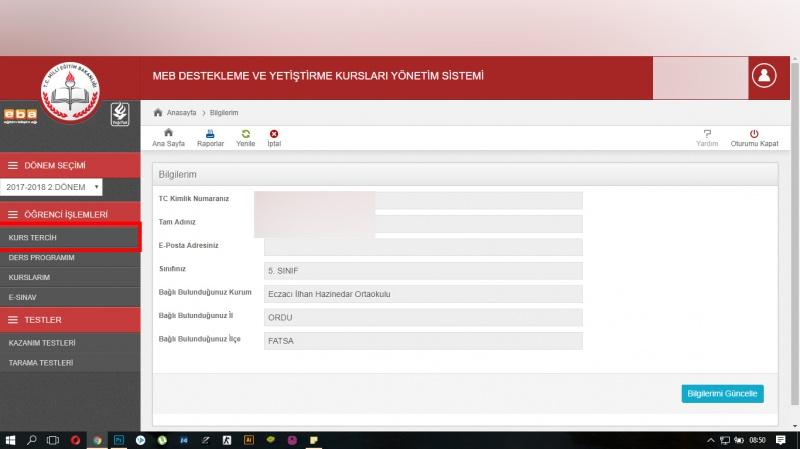Open the Windows Start menu

pos(11,440)
